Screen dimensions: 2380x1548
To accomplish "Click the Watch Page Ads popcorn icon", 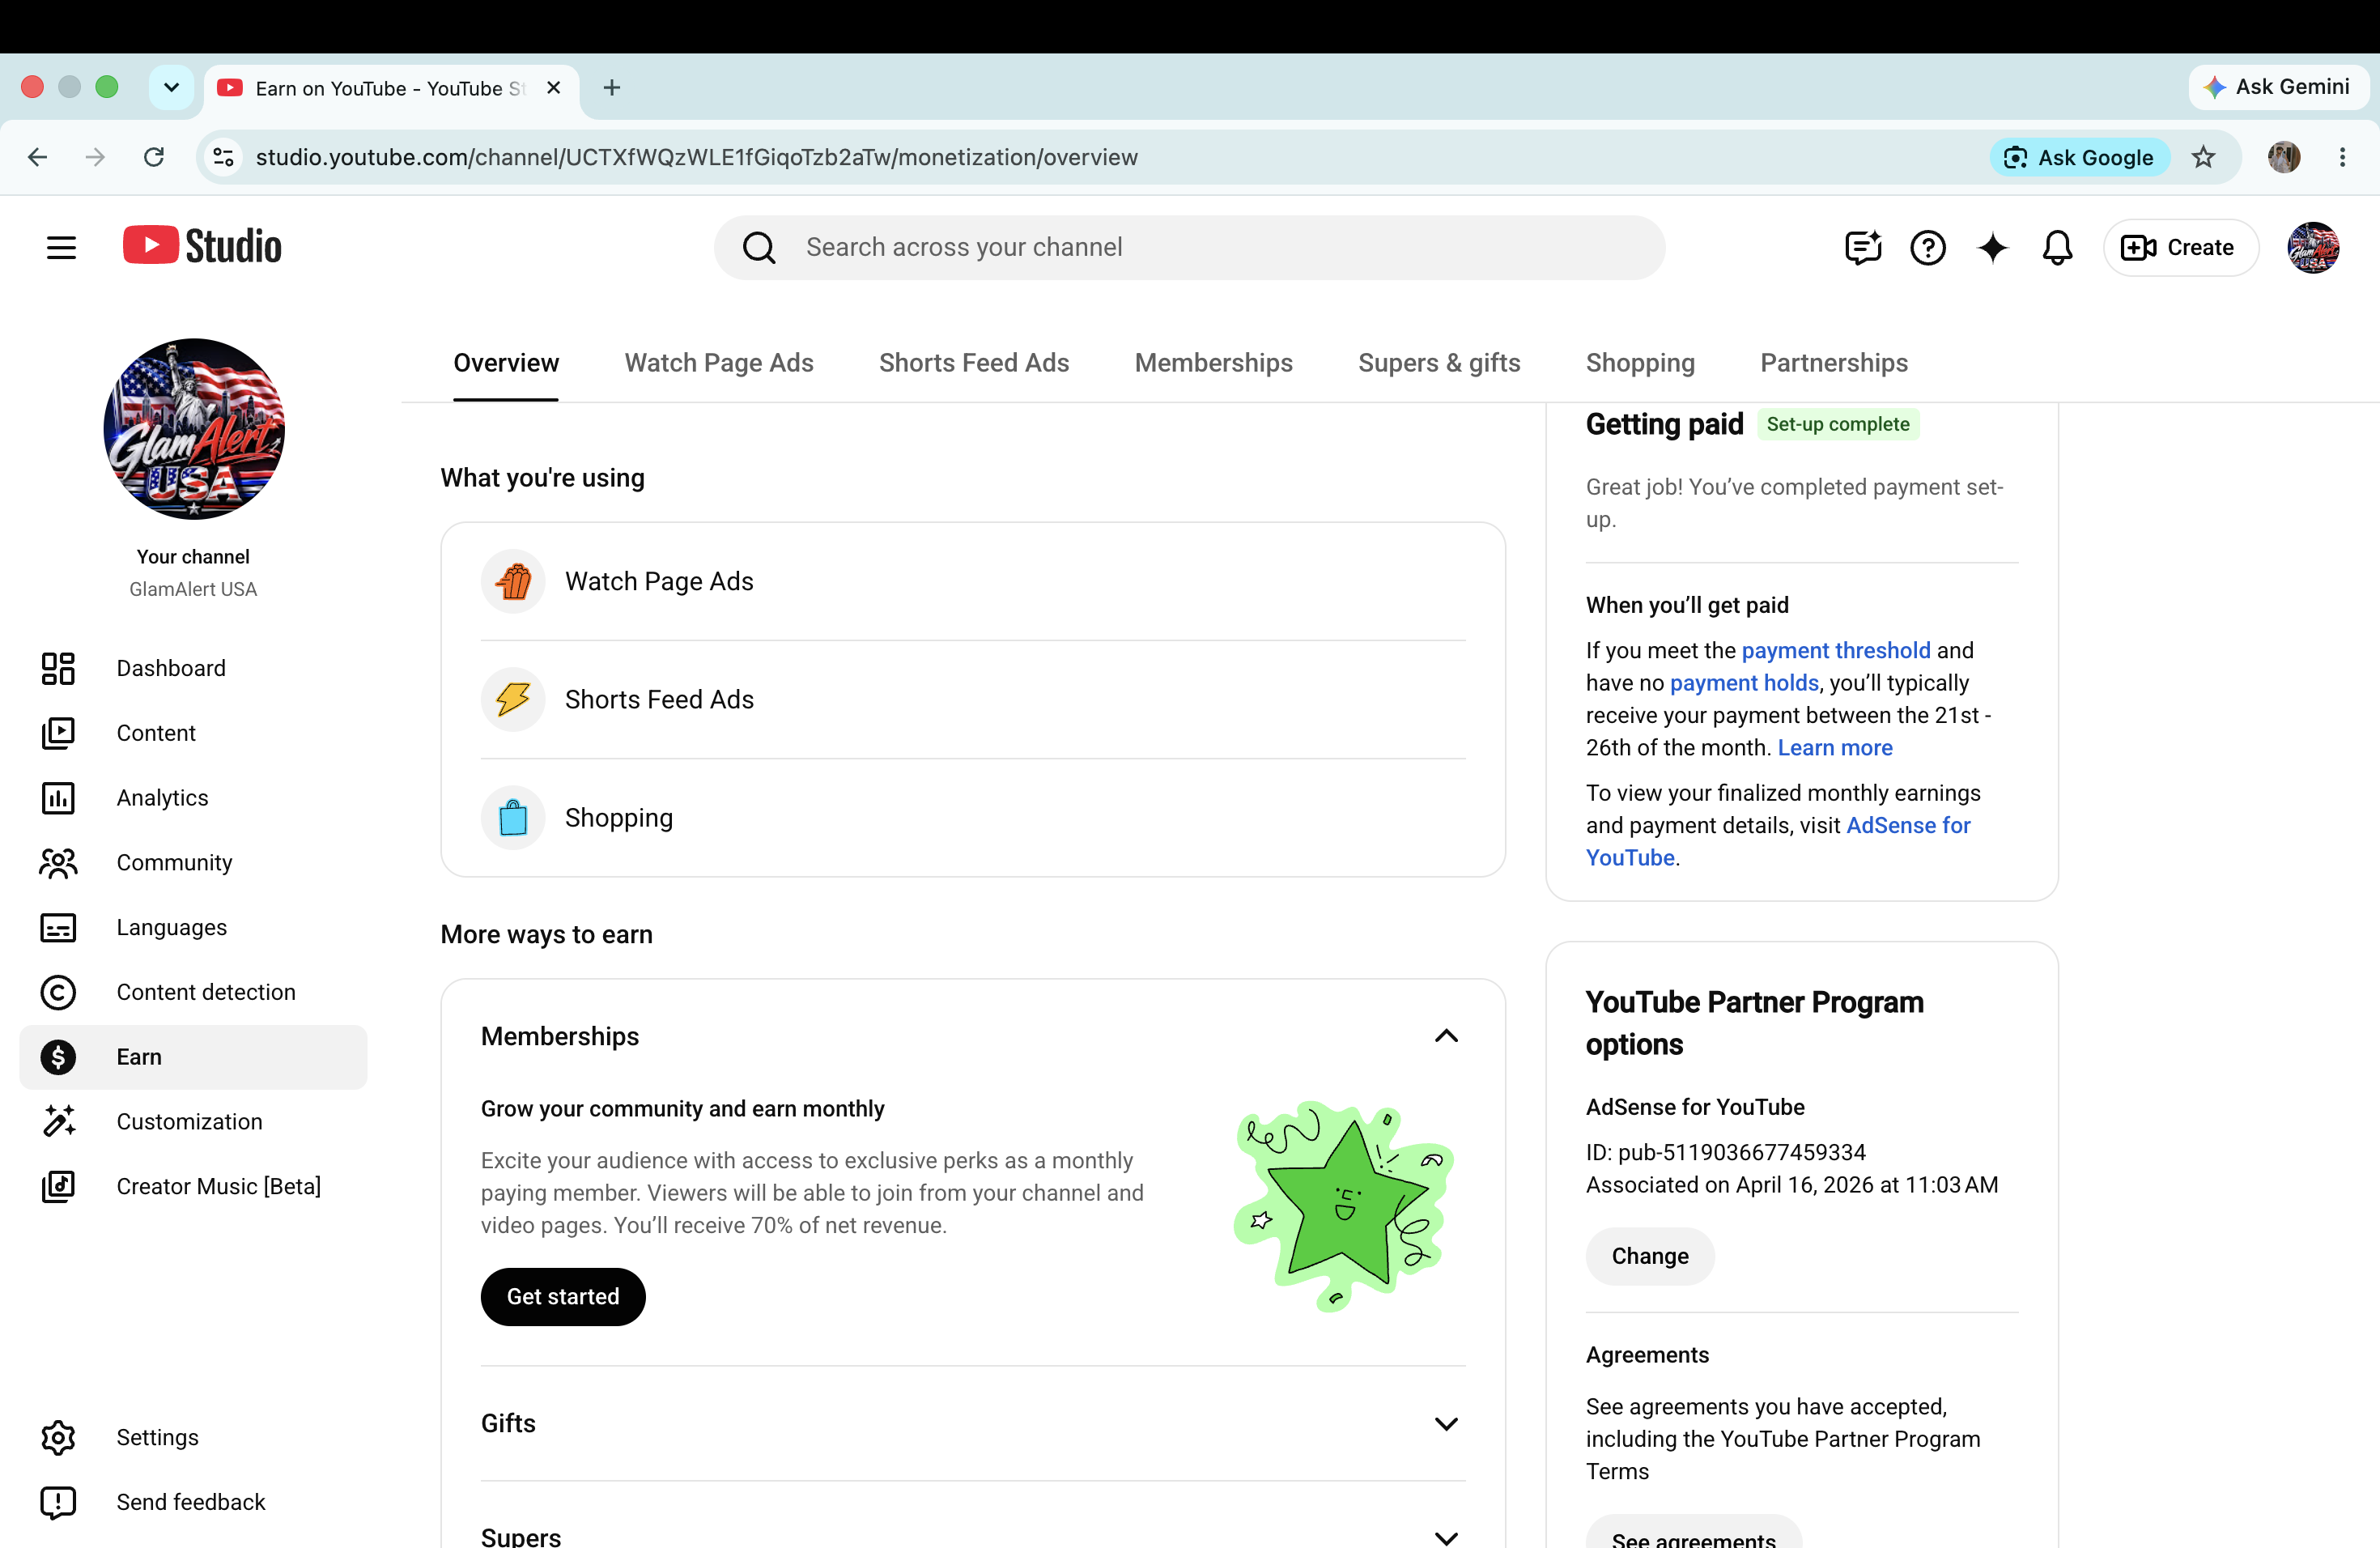I will tap(513, 581).
